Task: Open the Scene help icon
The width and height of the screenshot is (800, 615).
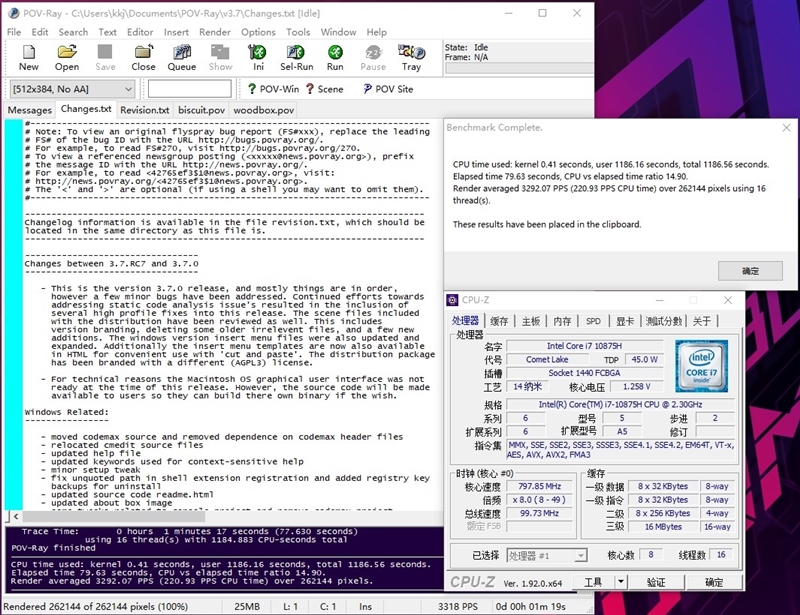Action: (323, 89)
